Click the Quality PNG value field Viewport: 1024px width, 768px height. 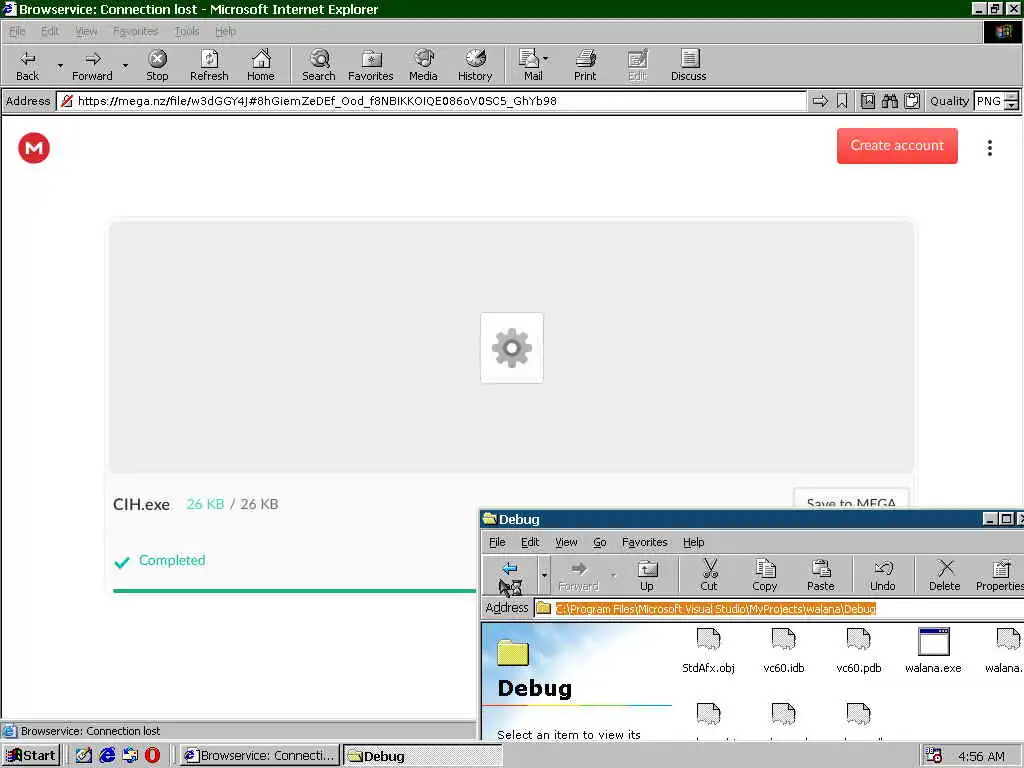[989, 101]
